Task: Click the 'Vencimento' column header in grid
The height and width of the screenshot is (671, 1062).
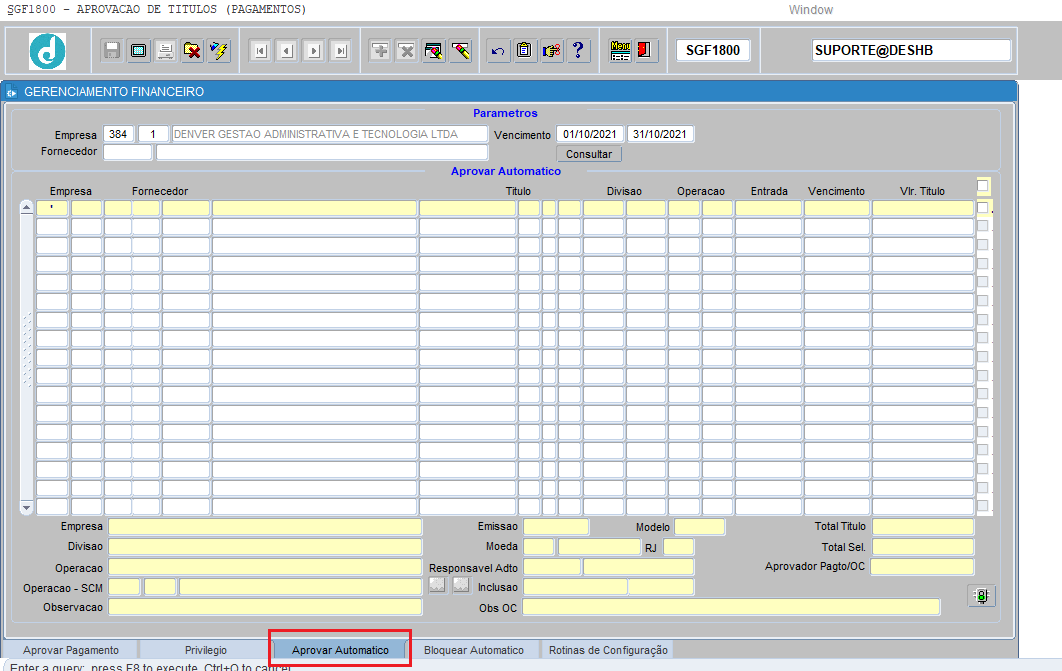Action: 836,191
